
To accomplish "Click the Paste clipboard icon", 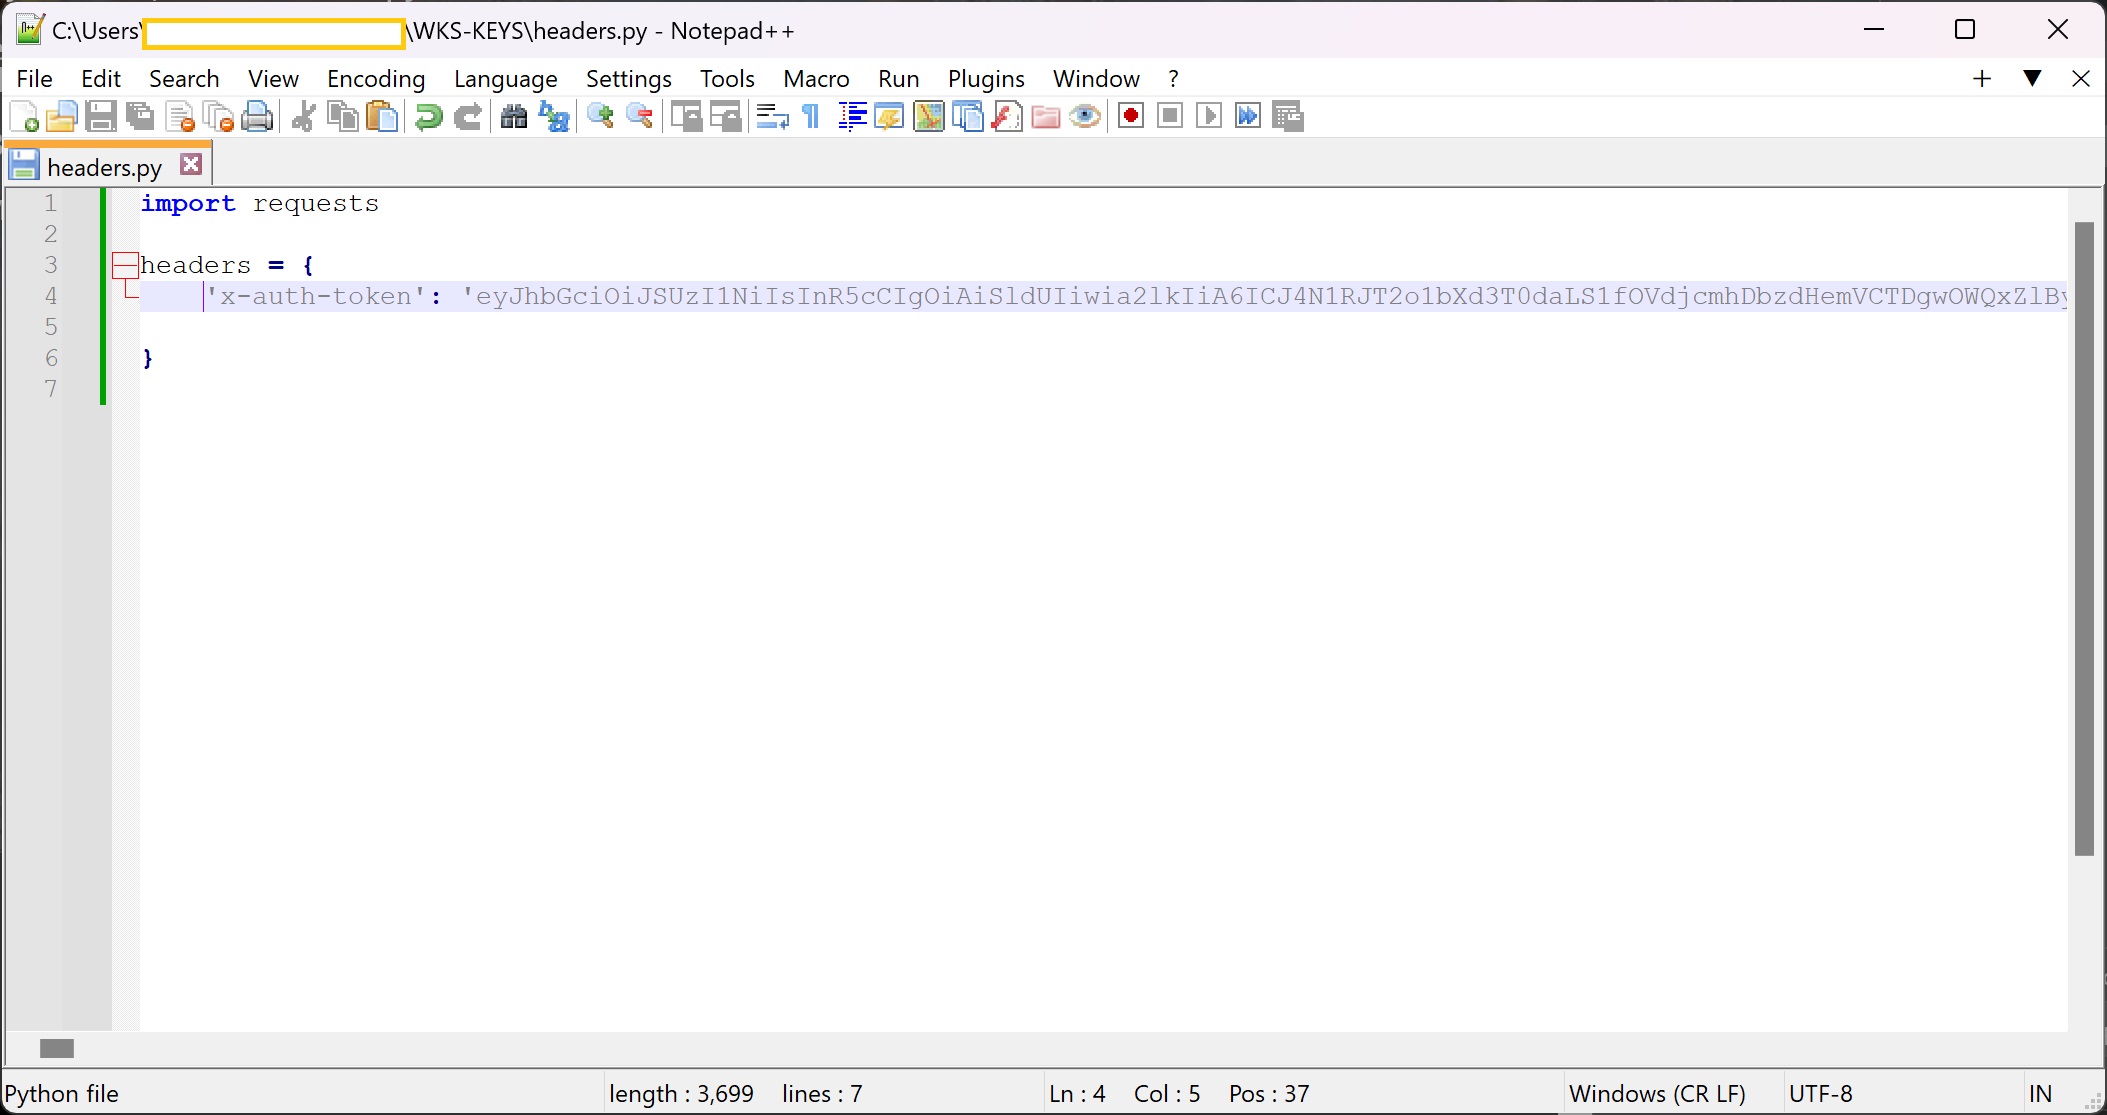I will pyautogui.click(x=383, y=117).
